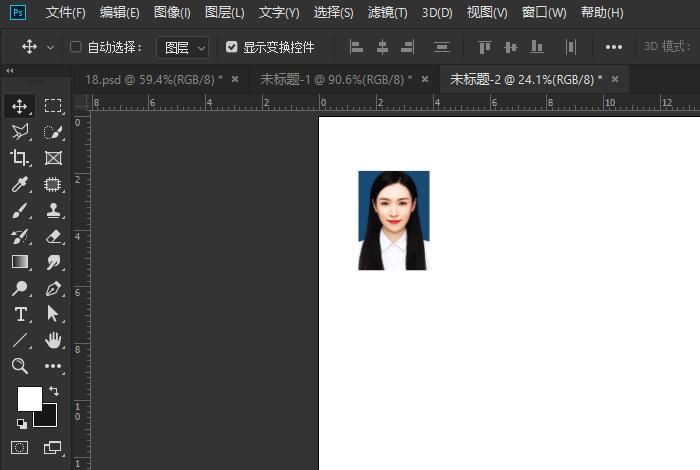Image resolution: width=700 pixels, height=470 pixels.
Task: Select the Dodge tool
Action: coord(20,288)
